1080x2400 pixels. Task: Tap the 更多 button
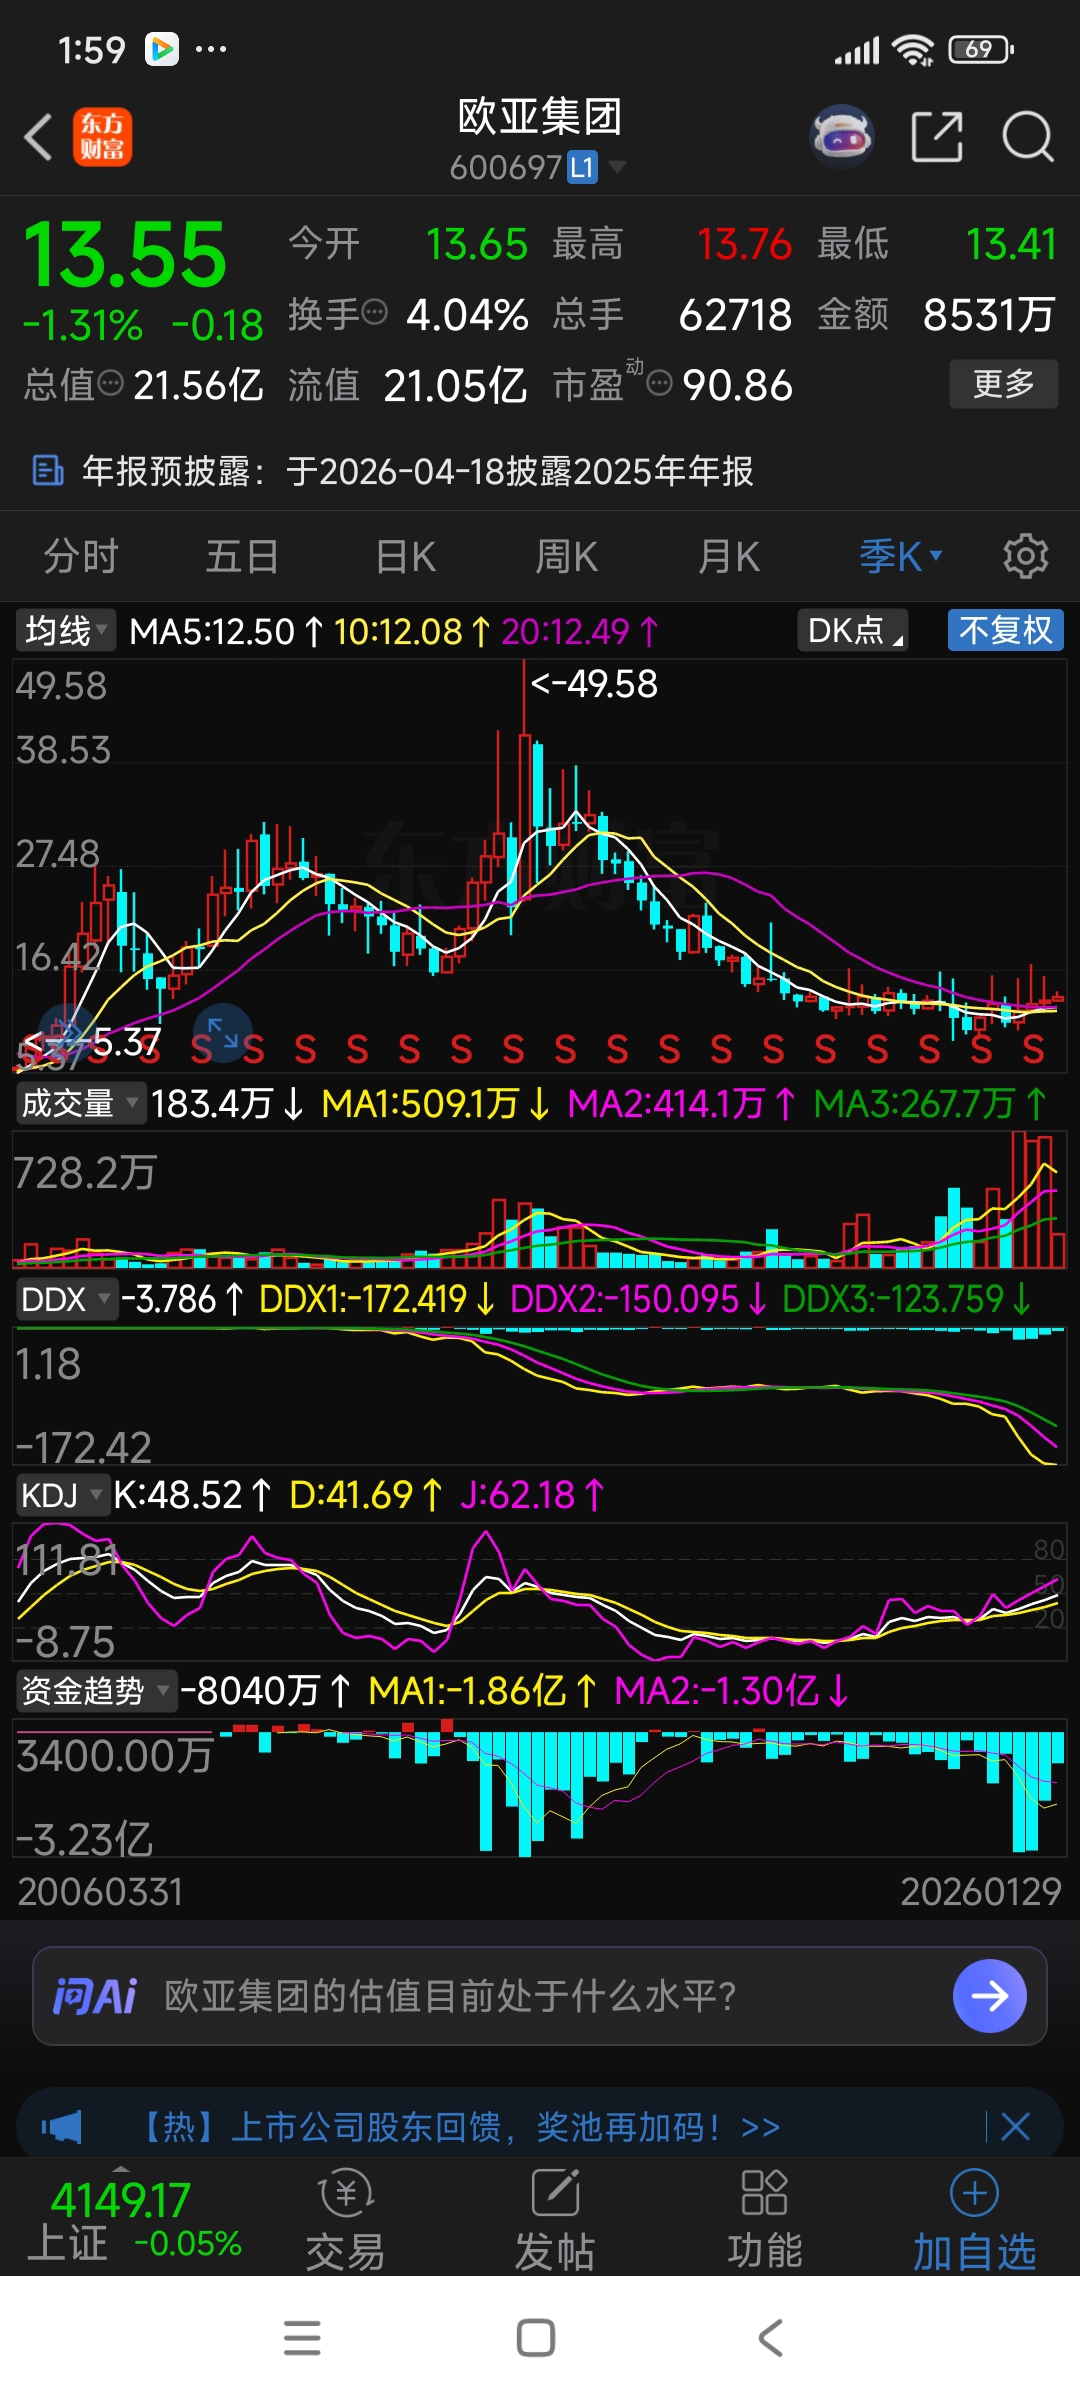pyautogui.click(x=1004, y=384)
